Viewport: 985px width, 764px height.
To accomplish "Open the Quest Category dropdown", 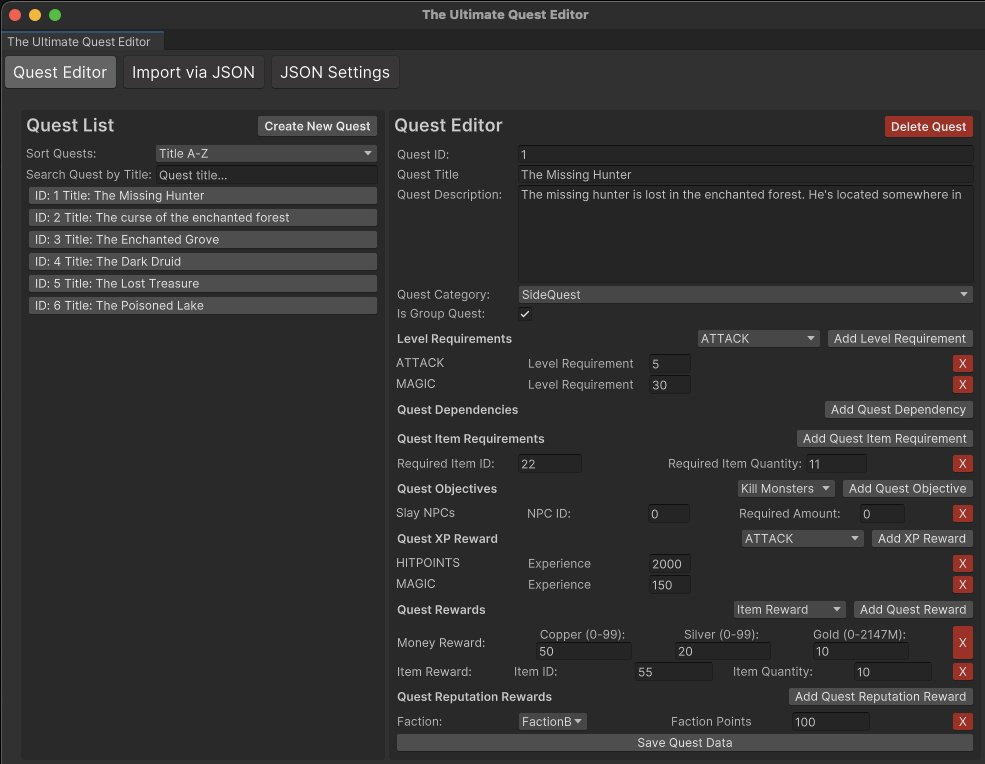I will click(742, 294).
